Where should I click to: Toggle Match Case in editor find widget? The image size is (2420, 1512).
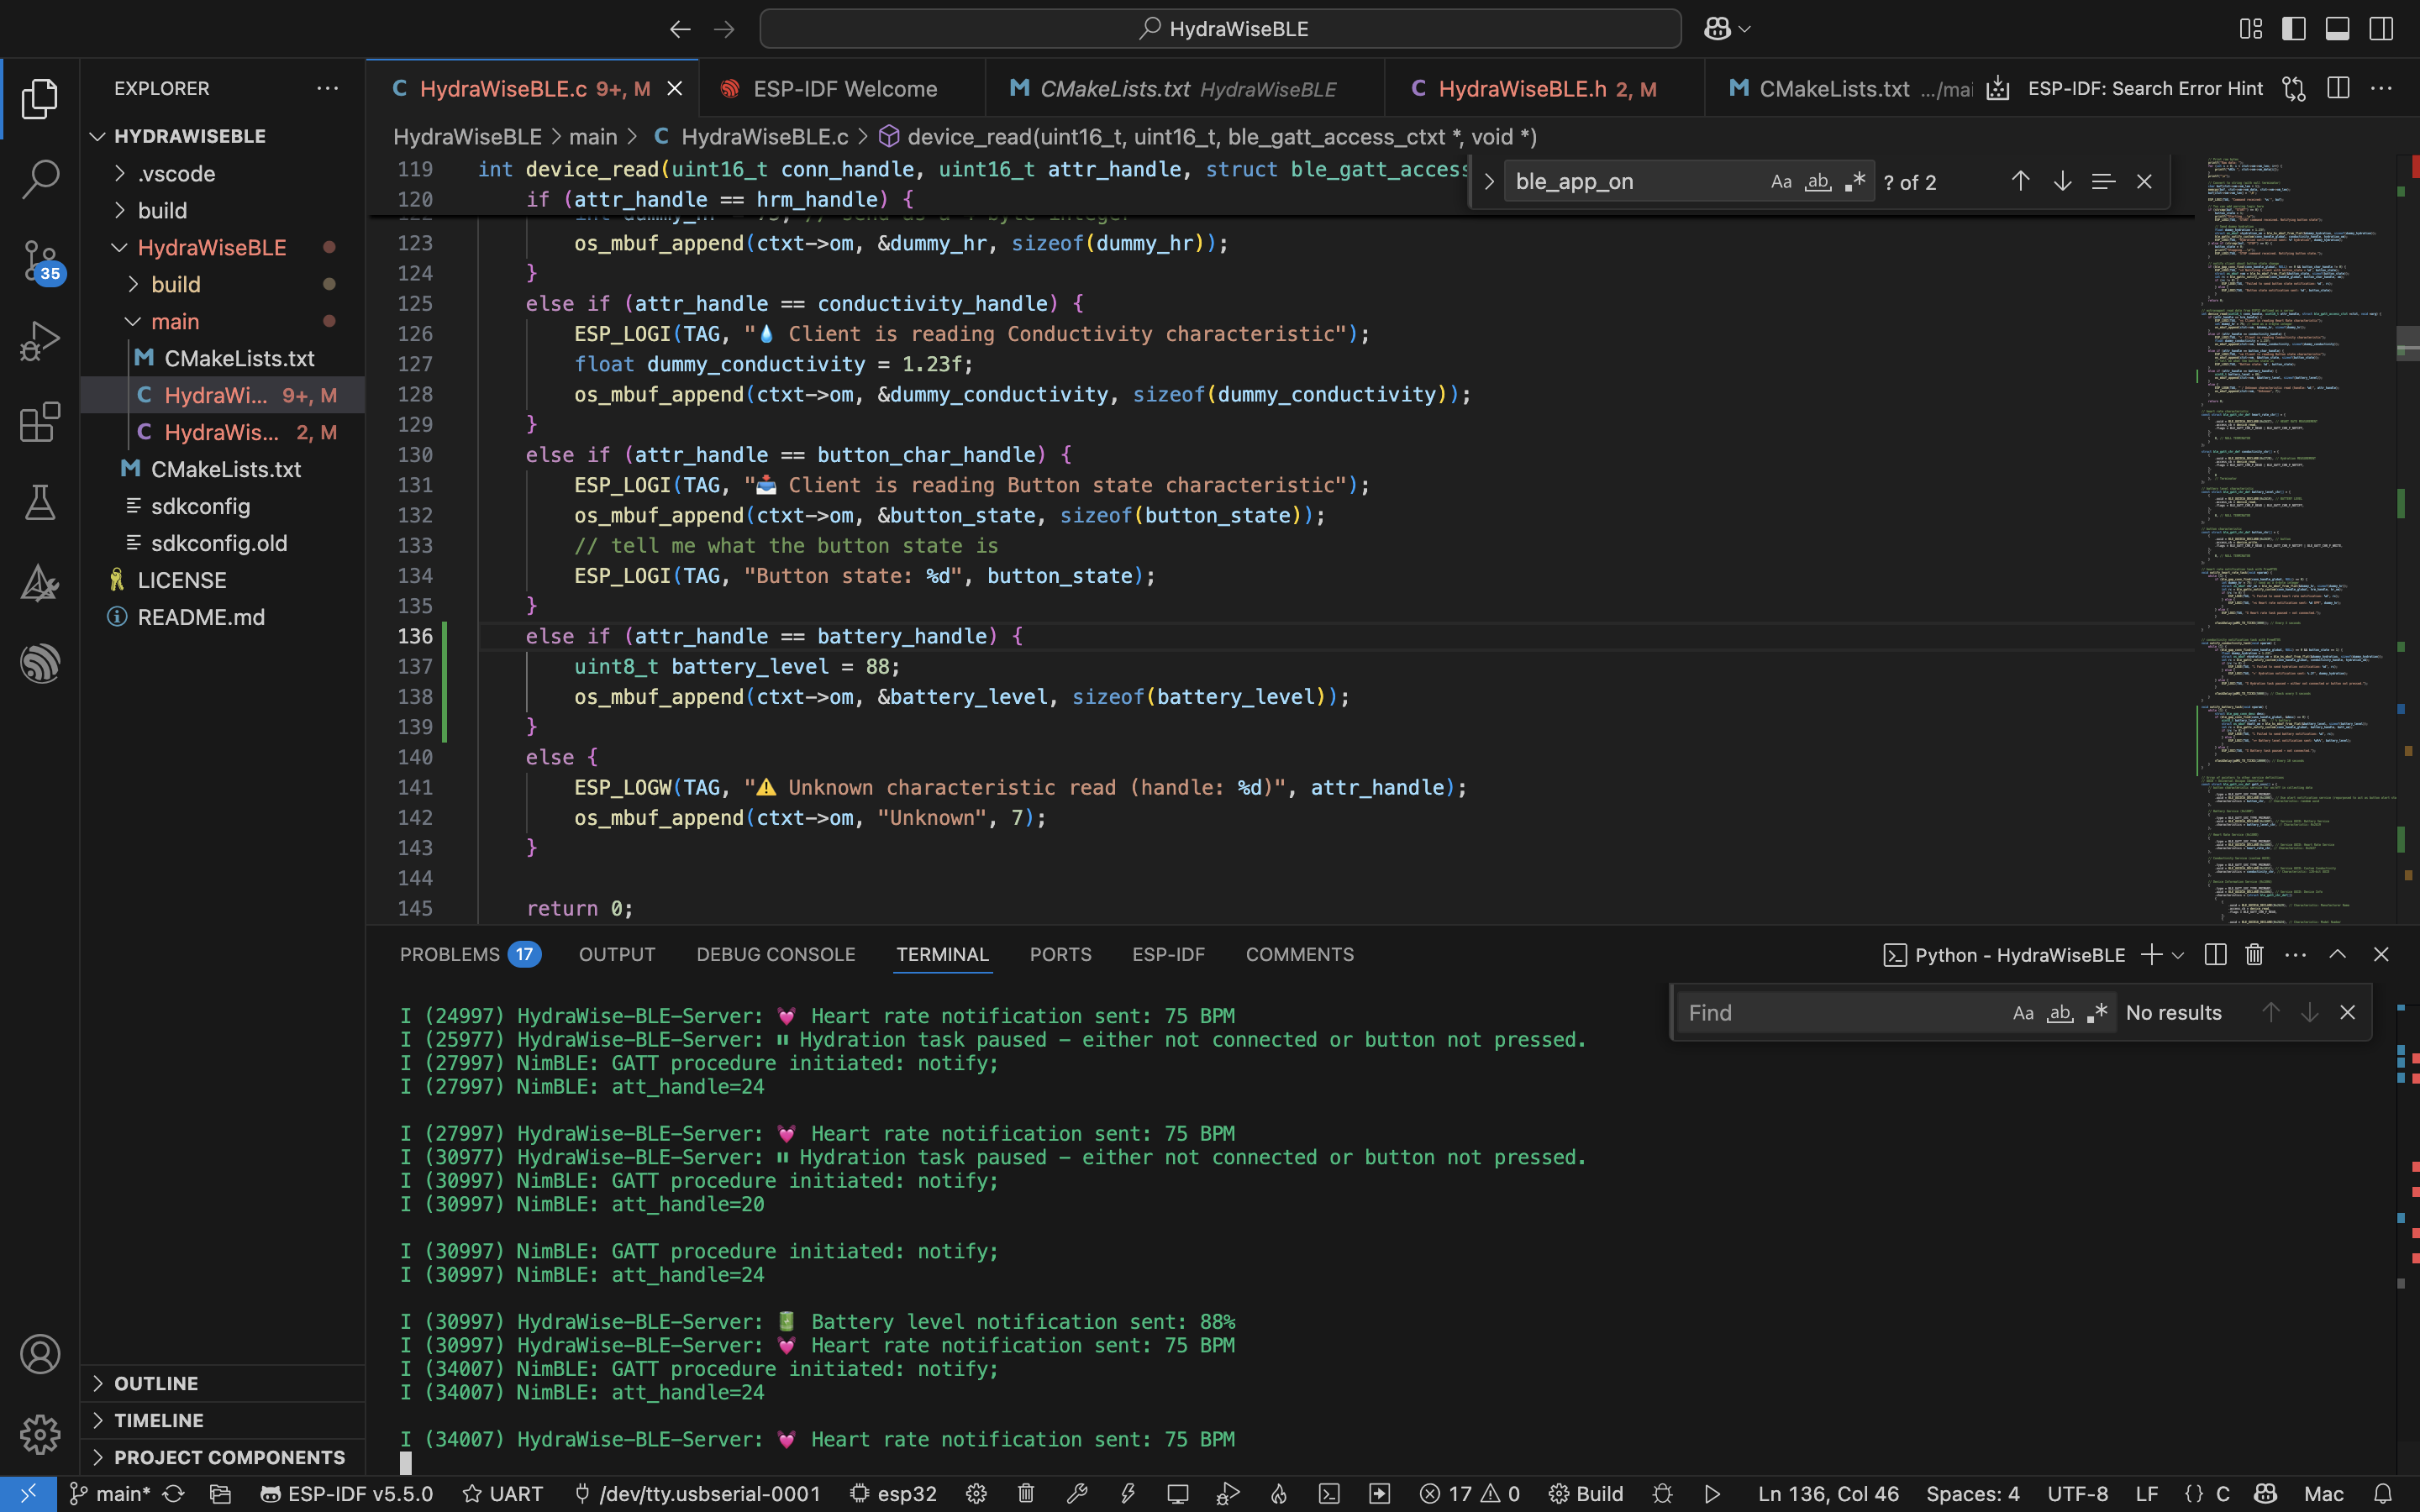[1781, 182]
